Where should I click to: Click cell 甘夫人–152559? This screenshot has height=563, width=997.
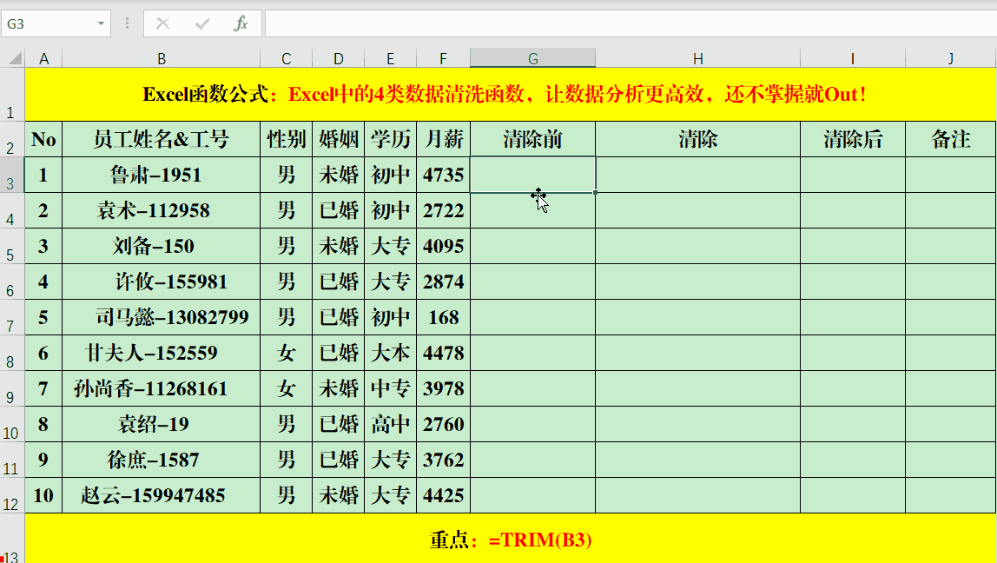click(x=162, y=353)
